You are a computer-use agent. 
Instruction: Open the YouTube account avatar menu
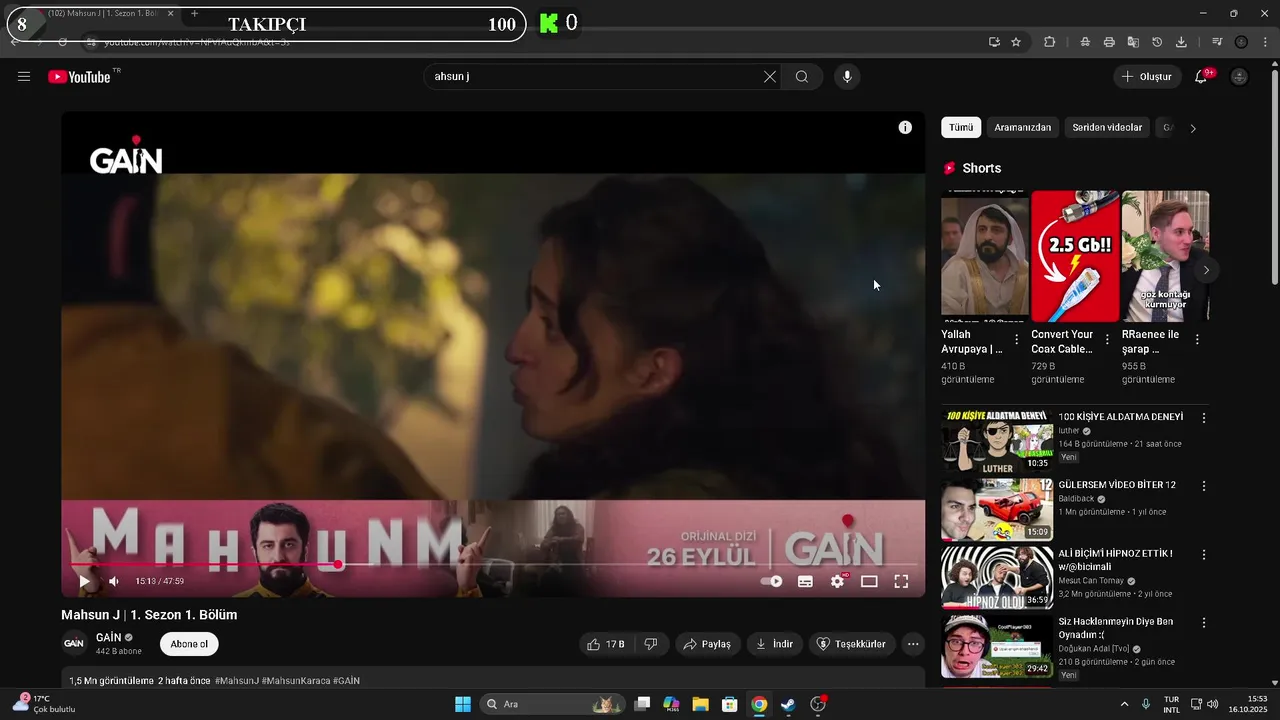point(1239,77)
